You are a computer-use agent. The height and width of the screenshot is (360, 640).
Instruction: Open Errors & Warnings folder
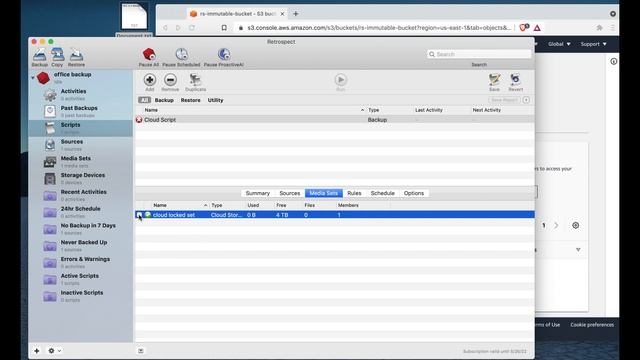pyautogui.click(x=81, y=262)
